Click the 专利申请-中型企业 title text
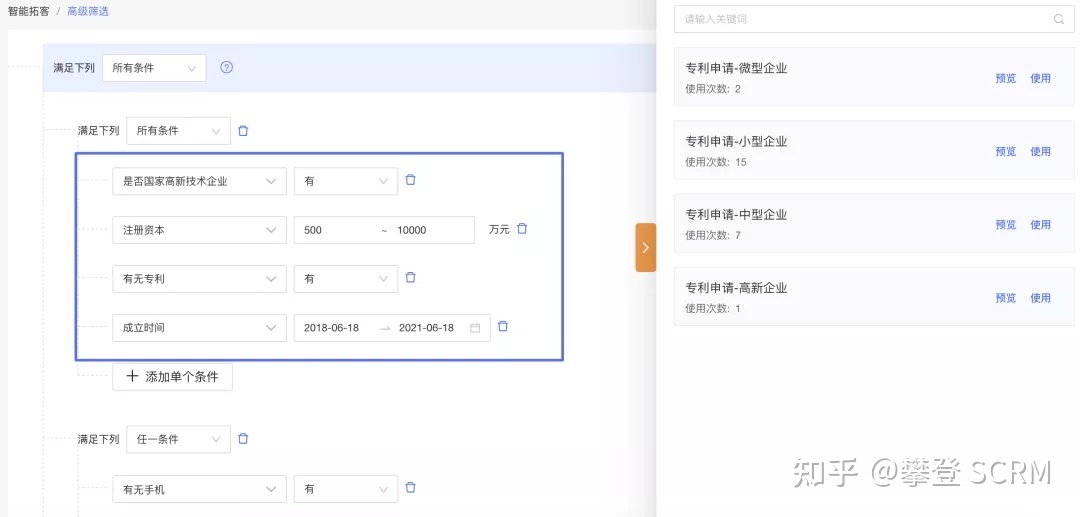This screenshot has height=517, width=1080. tap(736, 214)
